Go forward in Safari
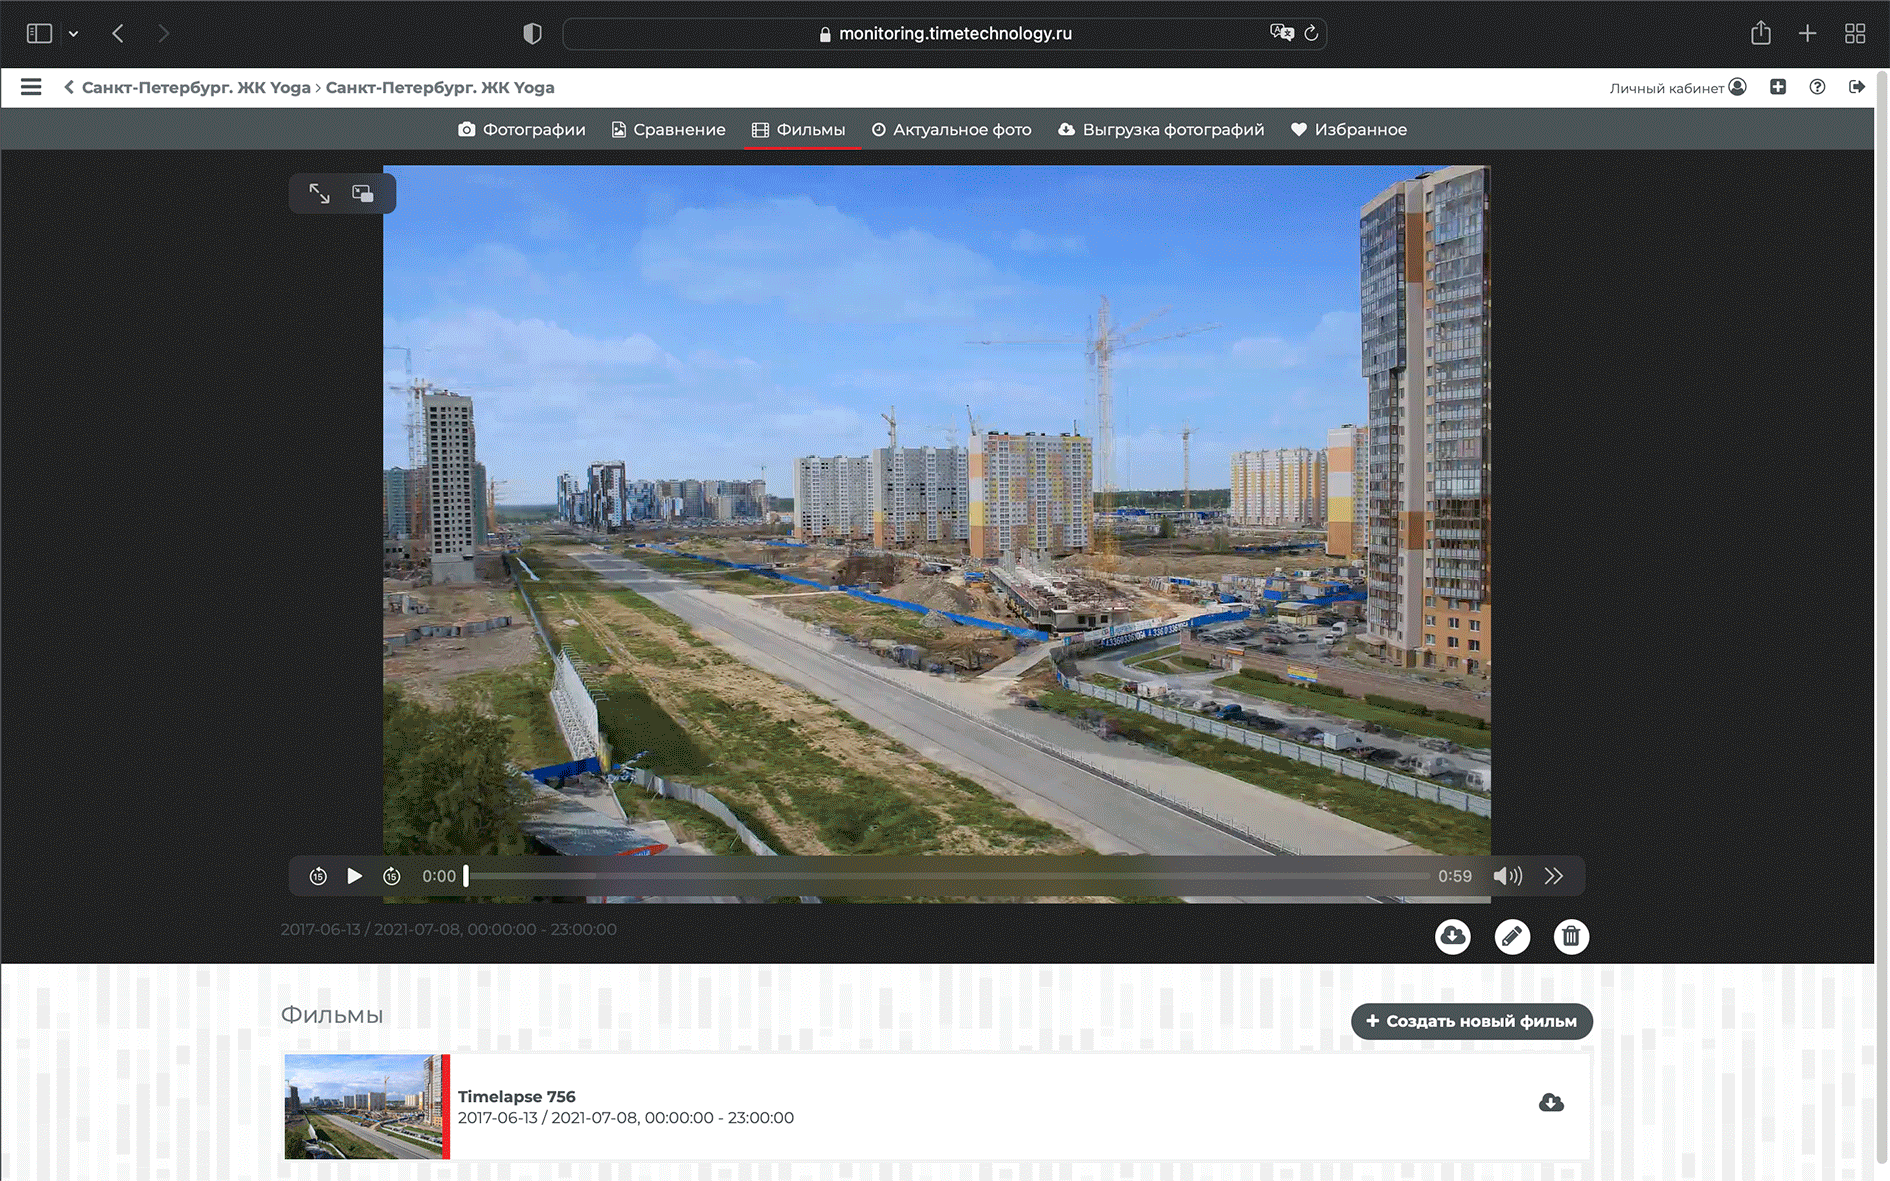Image resolution: width=1890 pixels, height=1181 pixels. coord(163,33)
